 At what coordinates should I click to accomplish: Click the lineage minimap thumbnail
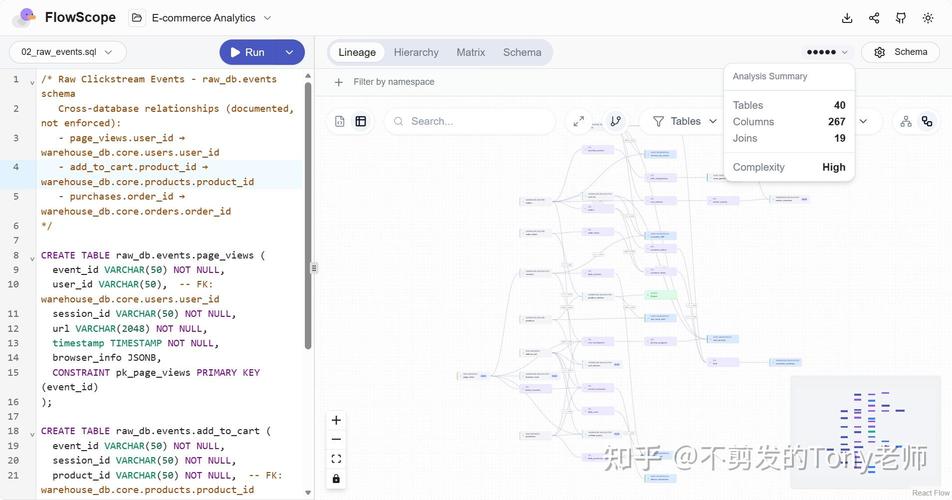point(866,432)
